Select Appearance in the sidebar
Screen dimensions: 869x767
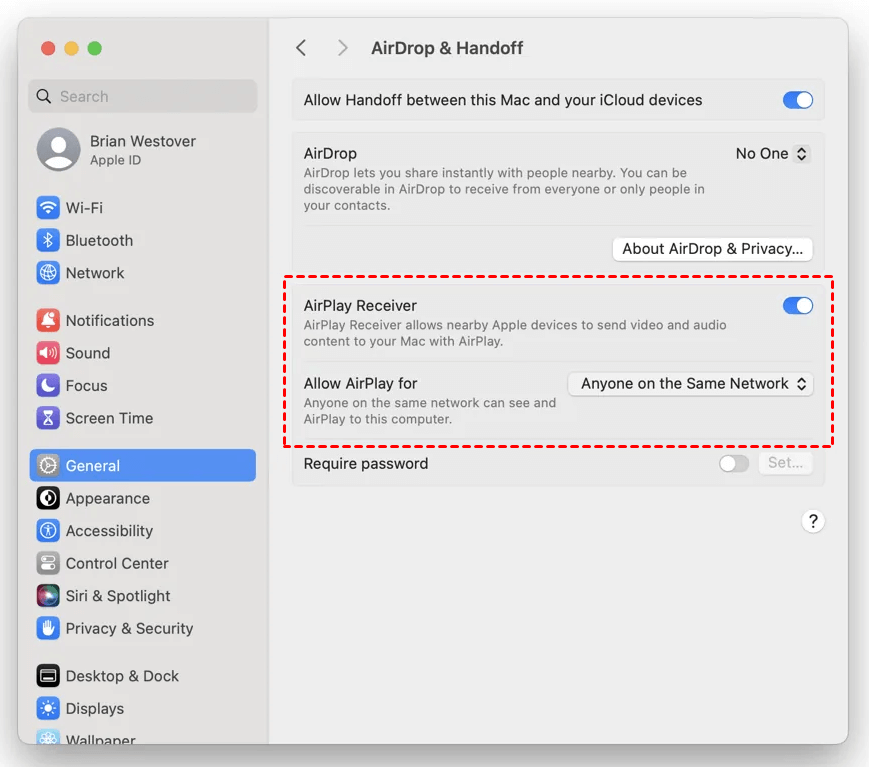107,499
